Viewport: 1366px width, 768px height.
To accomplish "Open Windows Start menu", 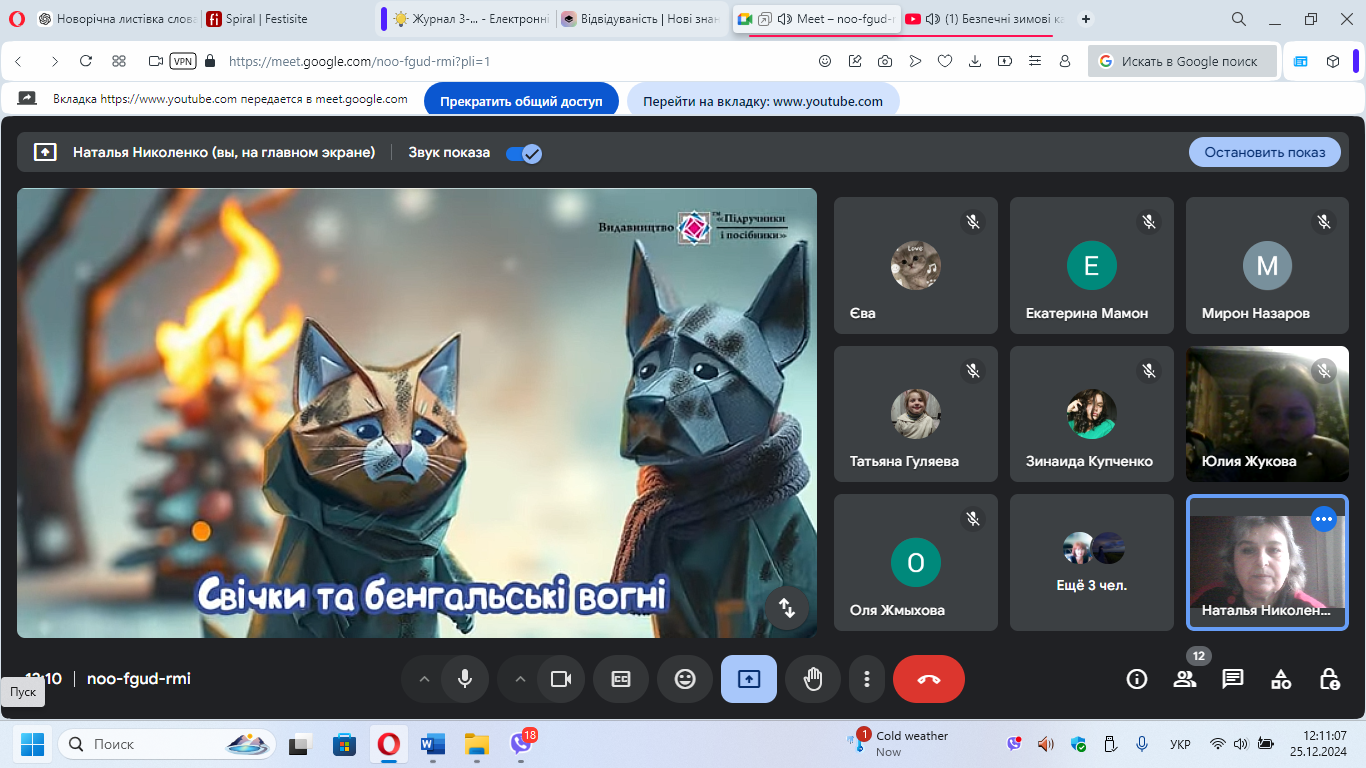I will pos(32,744).
